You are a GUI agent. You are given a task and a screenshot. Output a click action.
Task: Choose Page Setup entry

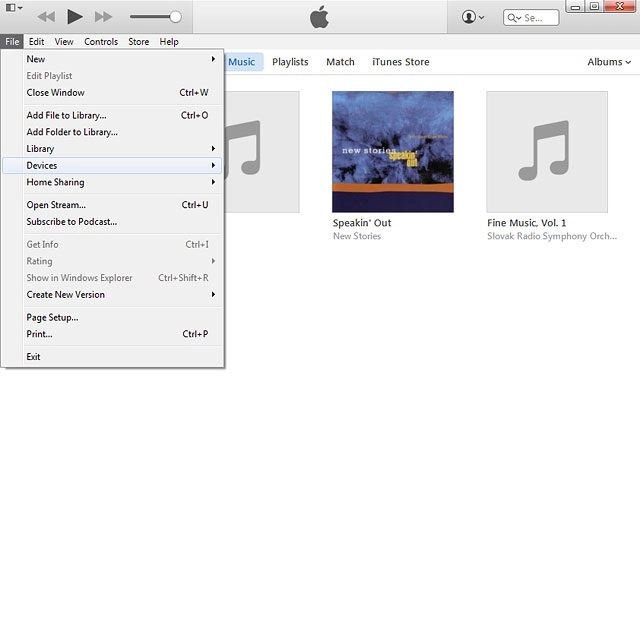112,318
